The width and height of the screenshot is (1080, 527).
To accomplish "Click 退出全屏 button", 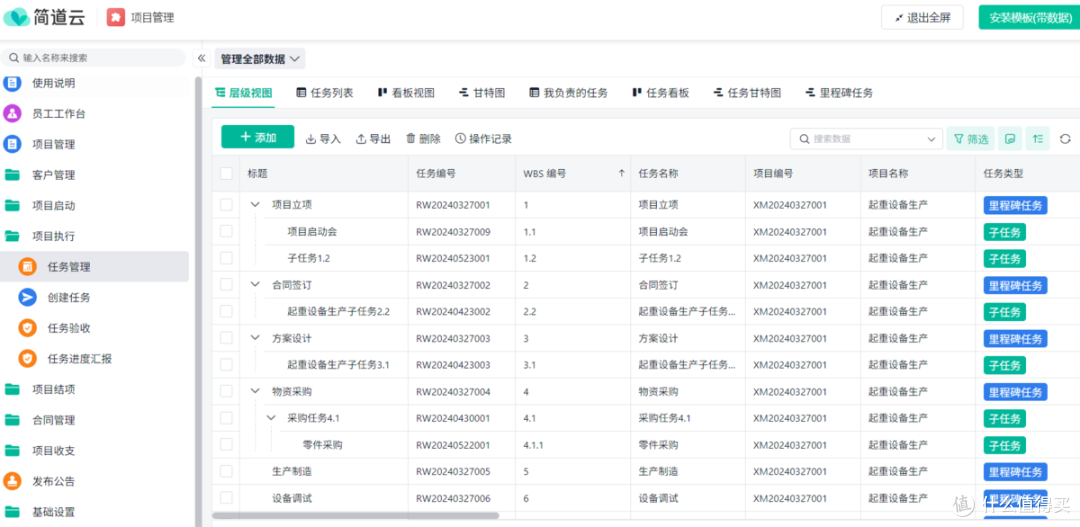I will [922, 18].
